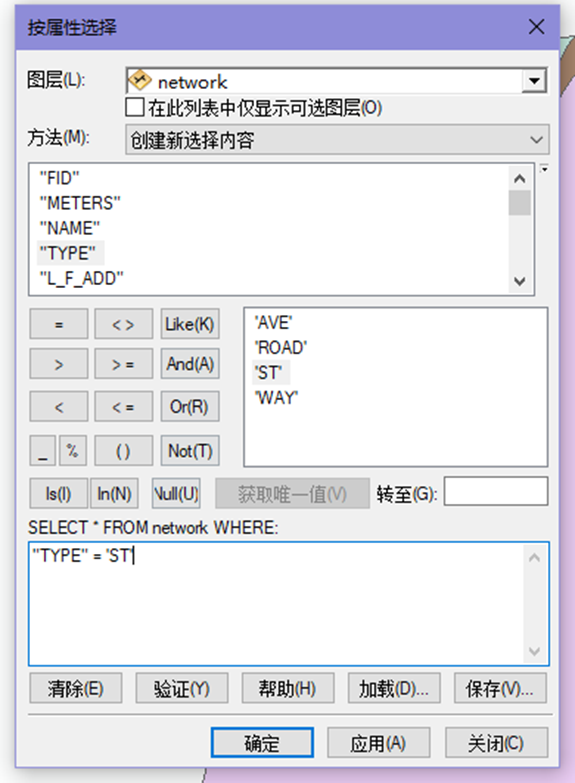Click the 确定 confirm button
The width and height of the screenshot is (575, 783).
[x=262, y=743]
